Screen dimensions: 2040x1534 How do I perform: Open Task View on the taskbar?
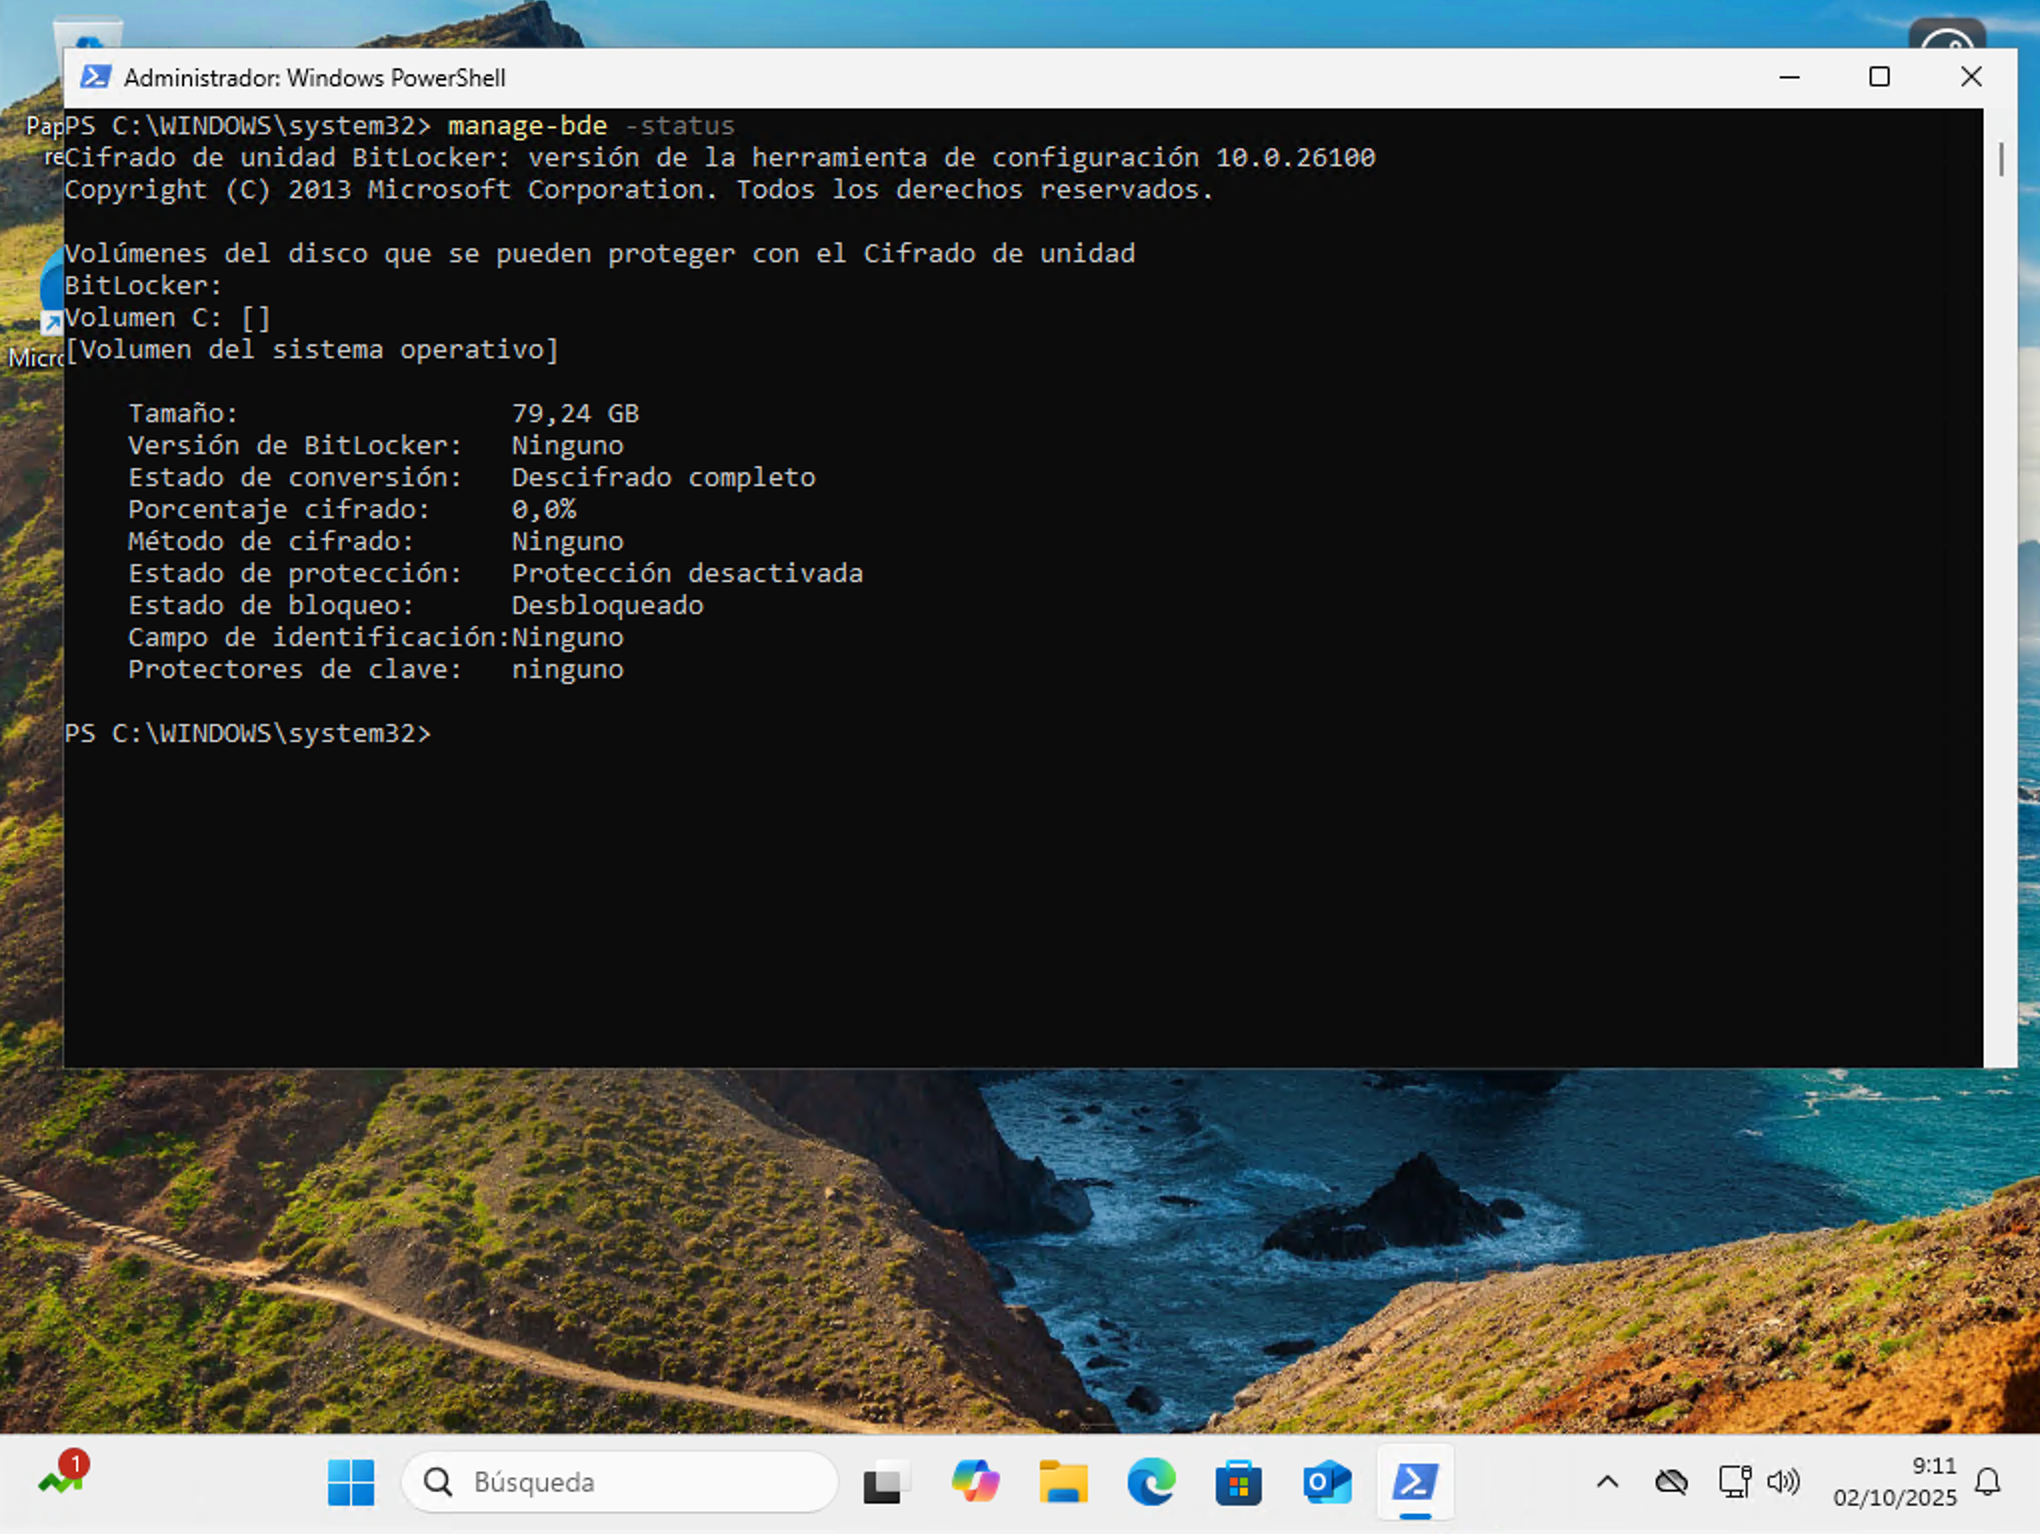pyautogui.click(x=886, y=1482)
